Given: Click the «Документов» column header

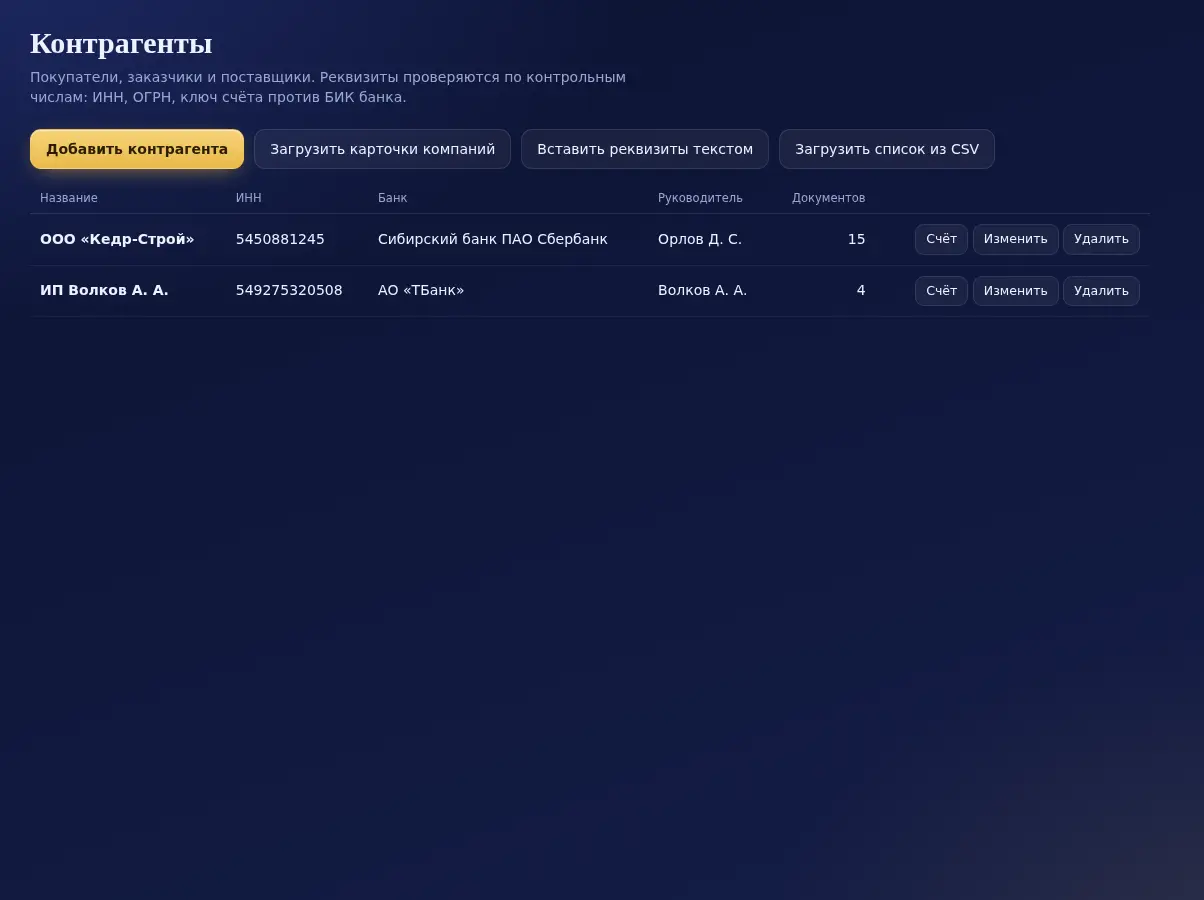Looking at the screenshot, I should pyautogui.click(x=828, y=198).
